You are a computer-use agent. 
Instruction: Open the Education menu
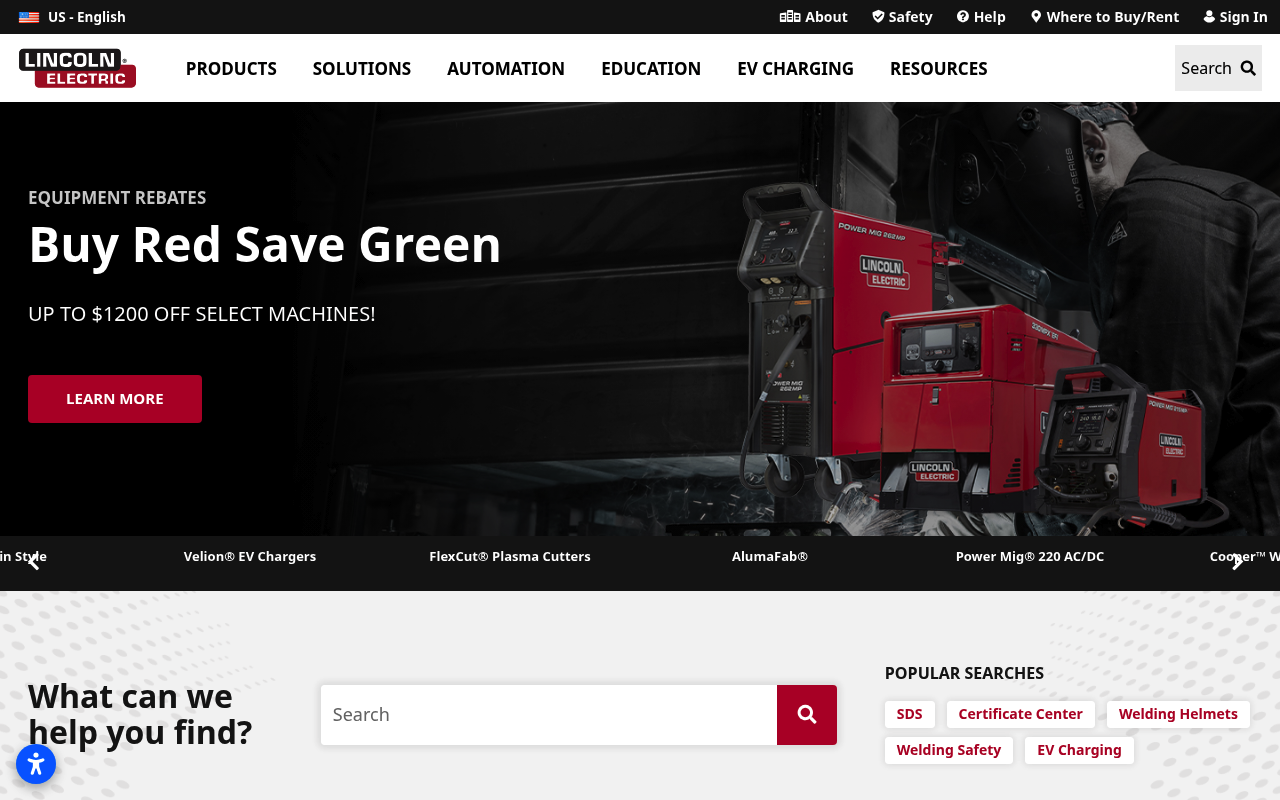tap(651, 68)
